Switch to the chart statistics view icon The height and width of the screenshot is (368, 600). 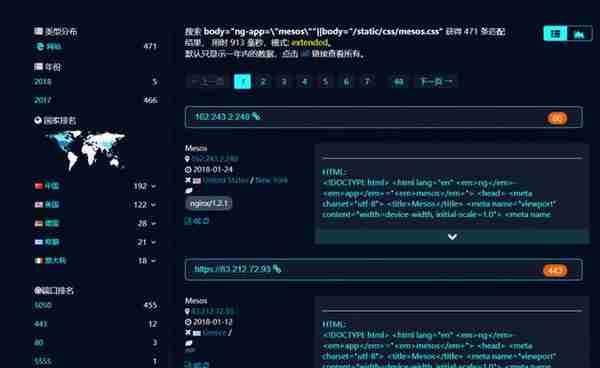pyautogui.click(x=579, y=34)
